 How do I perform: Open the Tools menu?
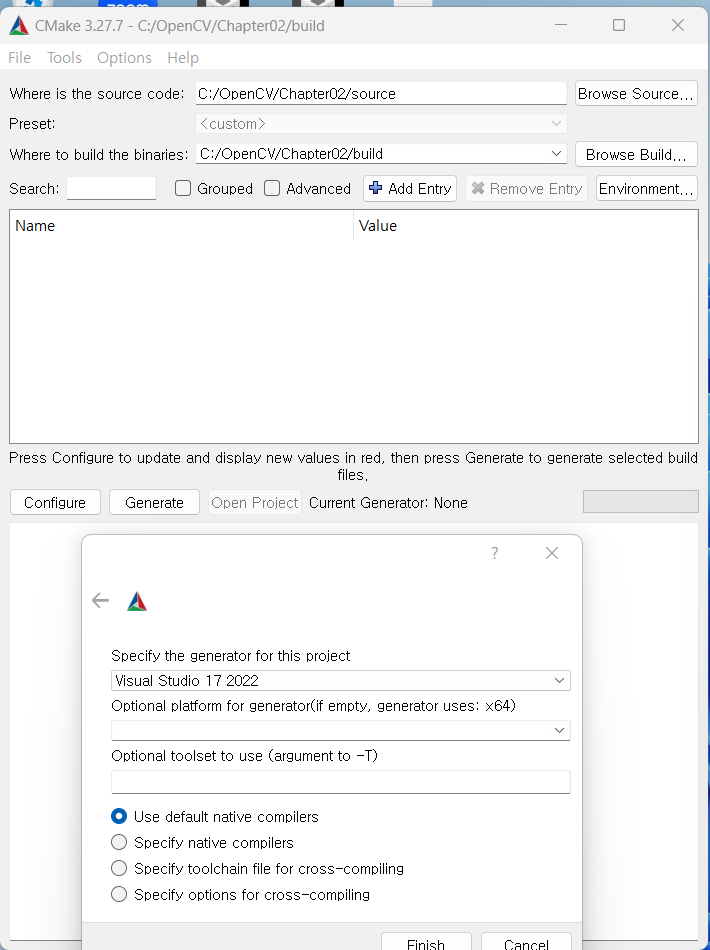tap(64, 58)
